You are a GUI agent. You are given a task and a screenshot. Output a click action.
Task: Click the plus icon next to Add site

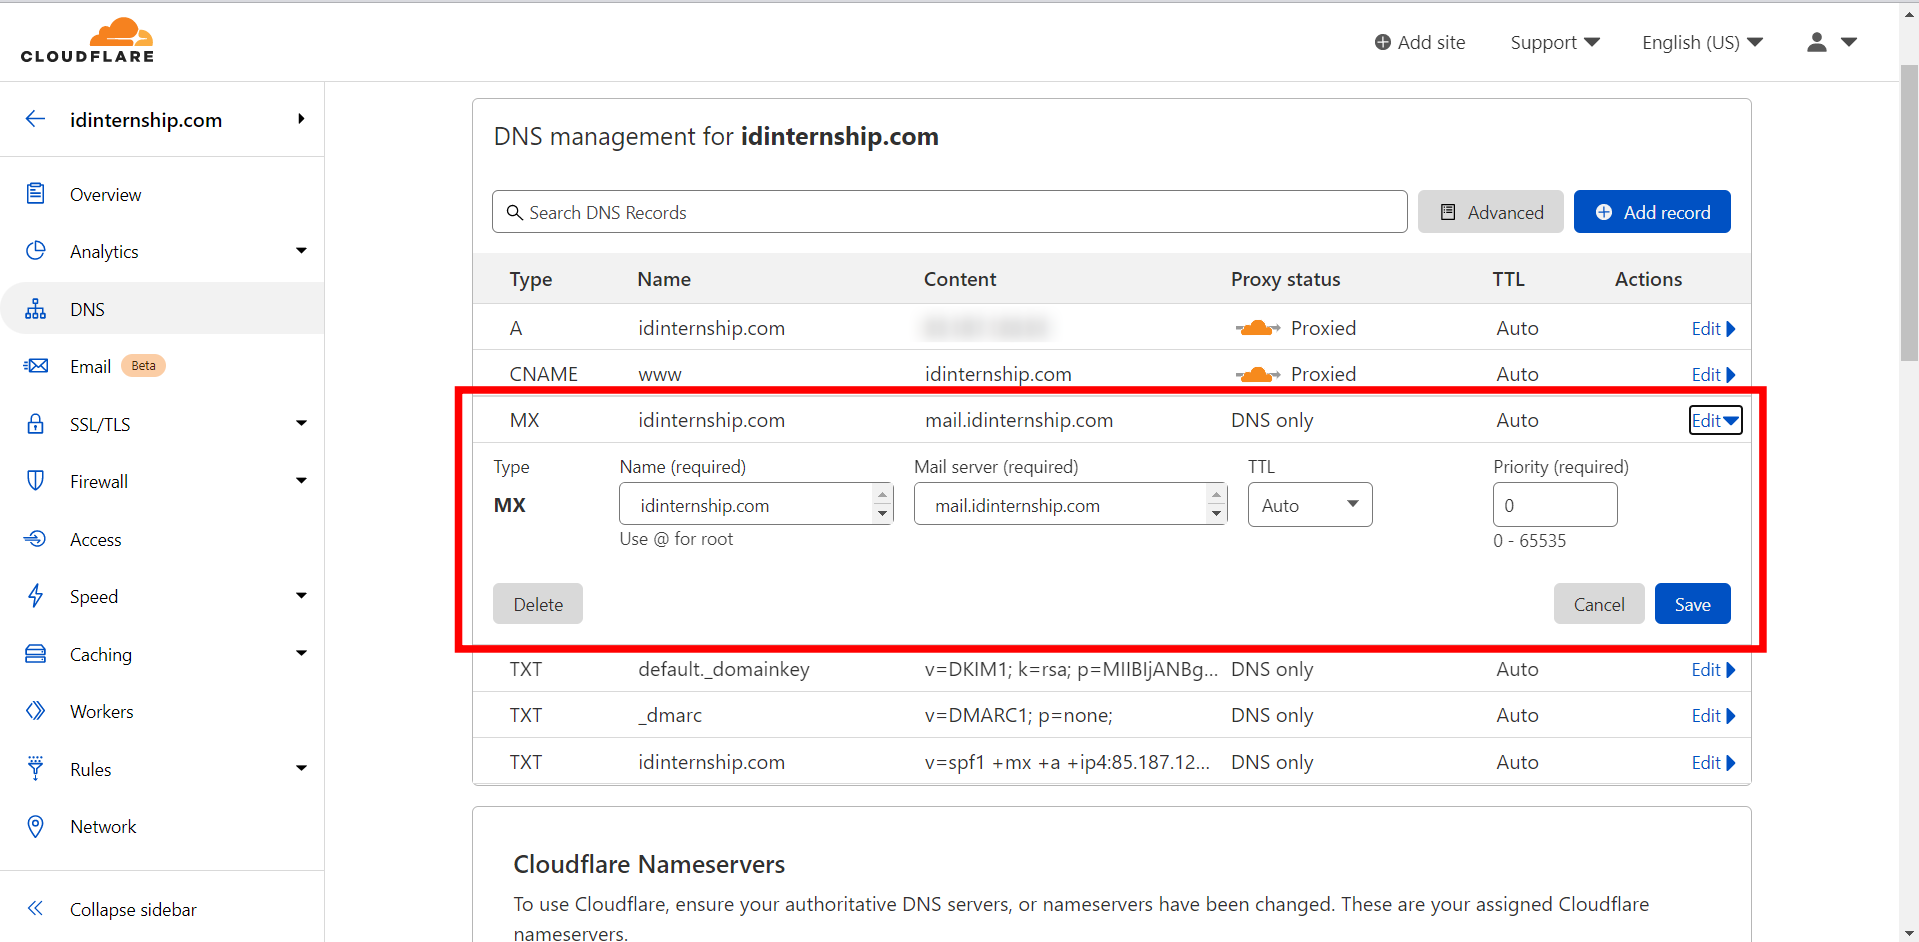(x=1383, y=42)
